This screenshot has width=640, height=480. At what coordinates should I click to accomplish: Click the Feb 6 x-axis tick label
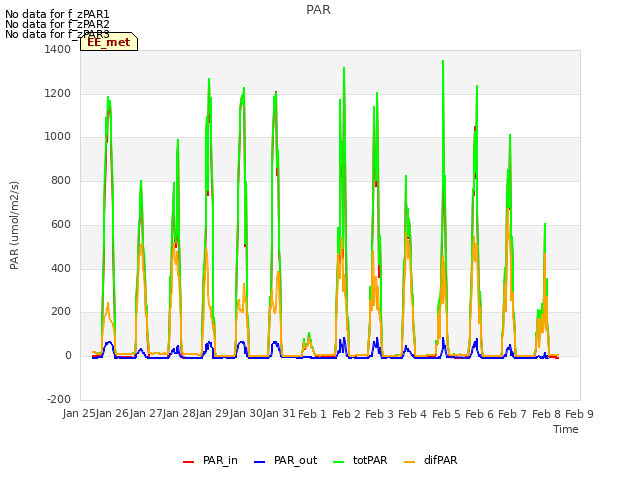click(480, 414)
